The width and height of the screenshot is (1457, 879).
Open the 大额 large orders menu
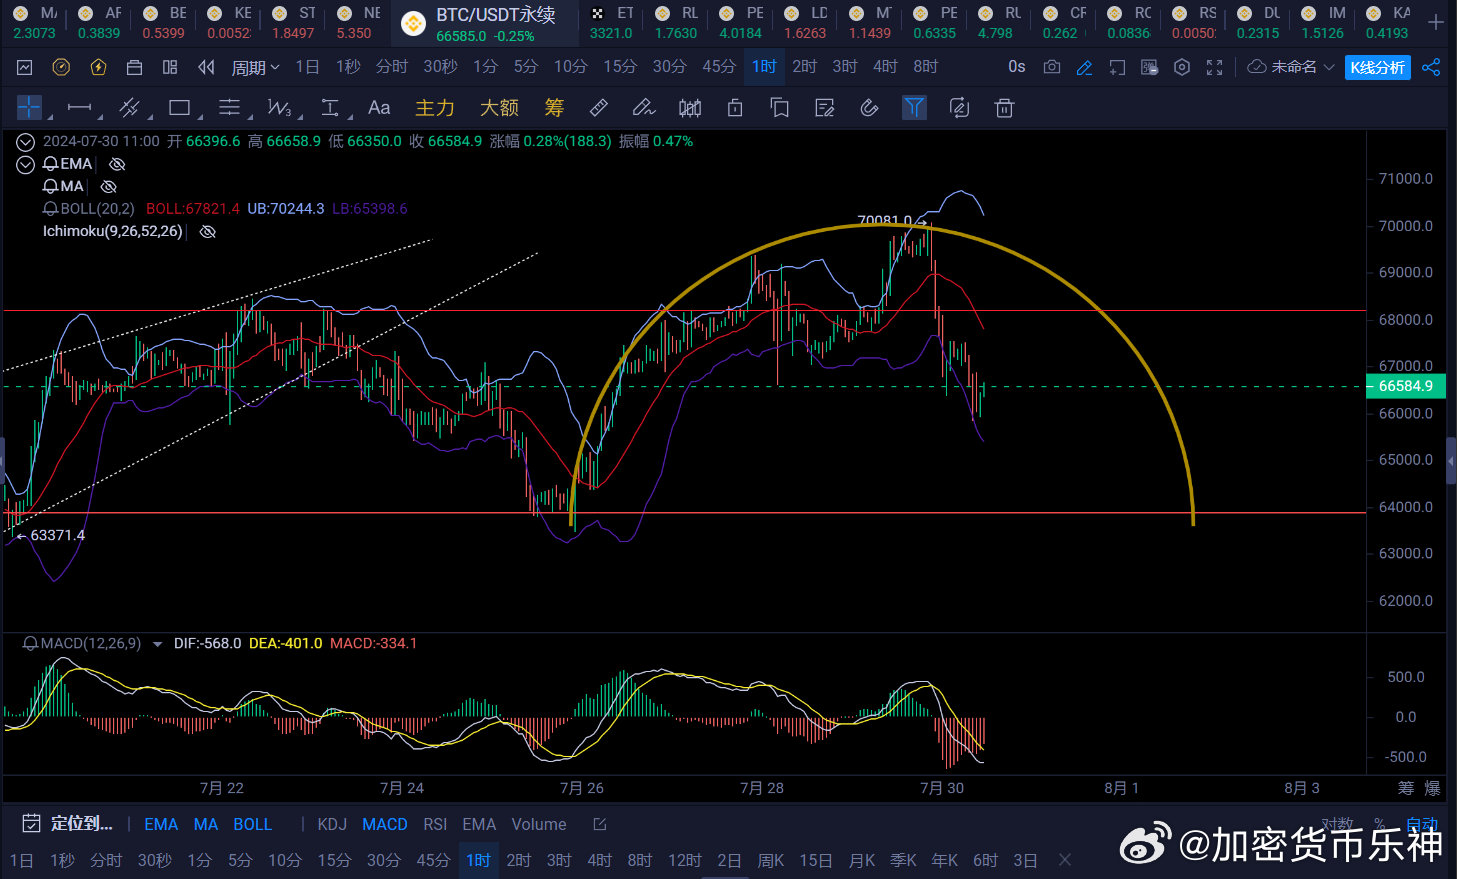[x=499, y=108]
